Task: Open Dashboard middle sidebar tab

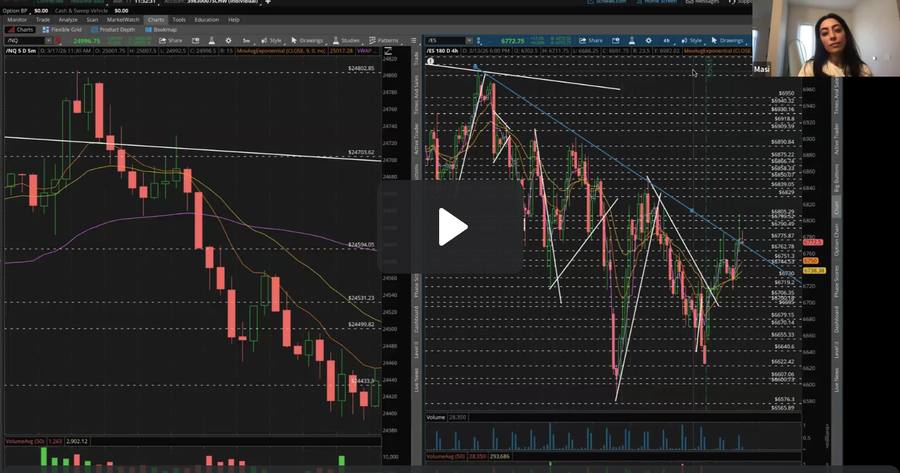Action: point(416,318)
